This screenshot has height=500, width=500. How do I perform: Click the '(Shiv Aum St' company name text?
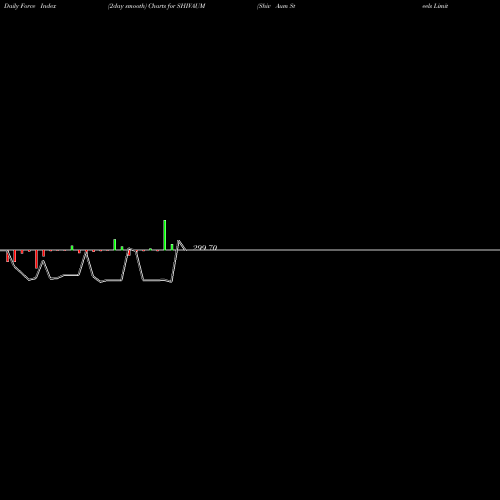pyautogui.click(x=276, y=6)
